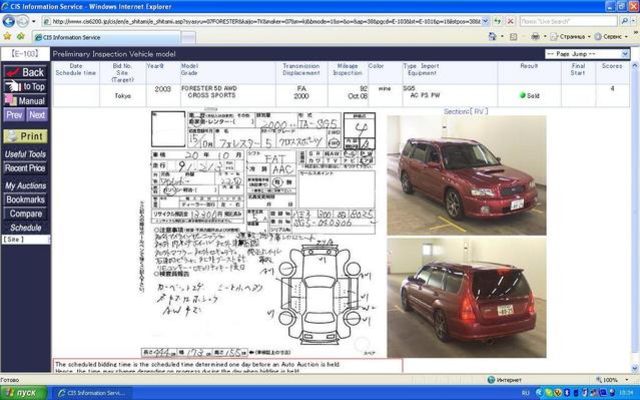The height and width of the screenshot is (400, 640).
Task: Click the year 2003 cell
Action: (x=162, y=89)
